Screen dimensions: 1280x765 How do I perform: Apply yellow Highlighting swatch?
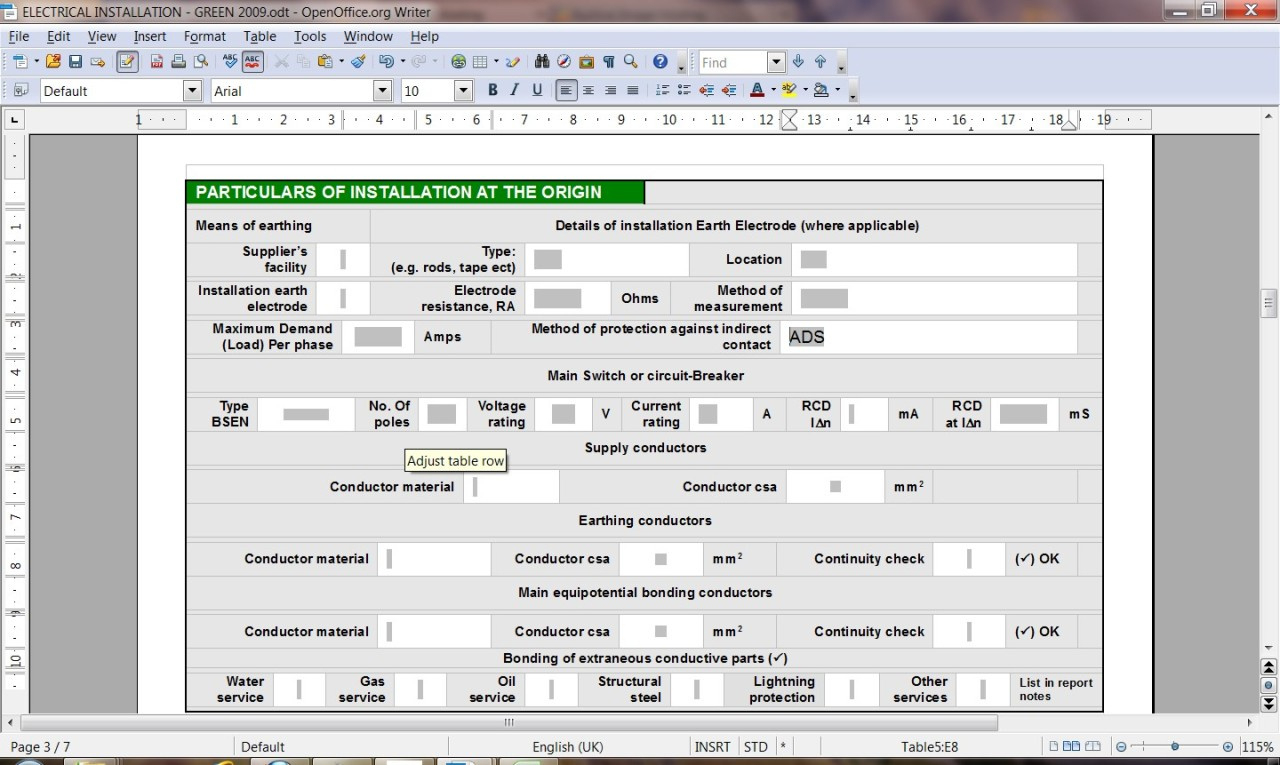789,90
